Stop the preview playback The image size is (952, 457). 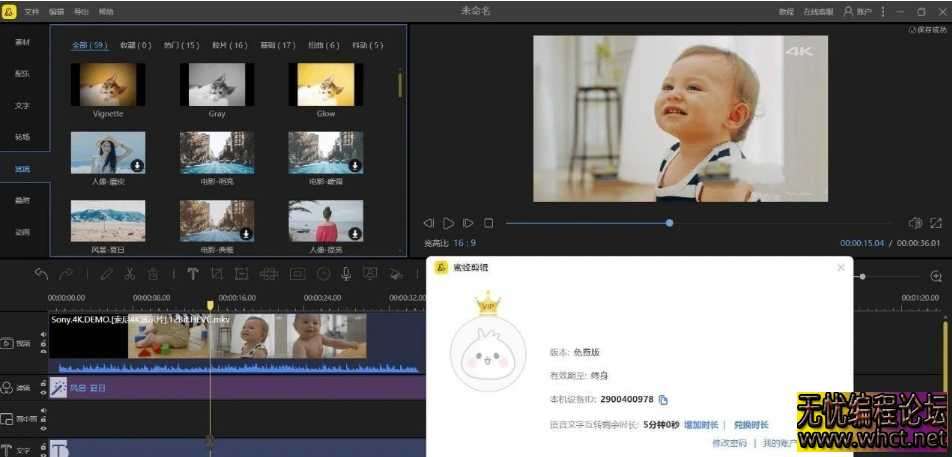(489, 223)
